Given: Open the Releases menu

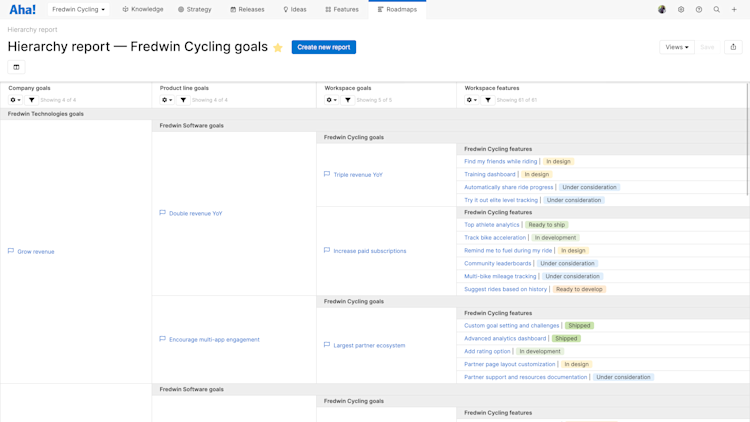Looking at the screenshot, I should pos(247,10).
